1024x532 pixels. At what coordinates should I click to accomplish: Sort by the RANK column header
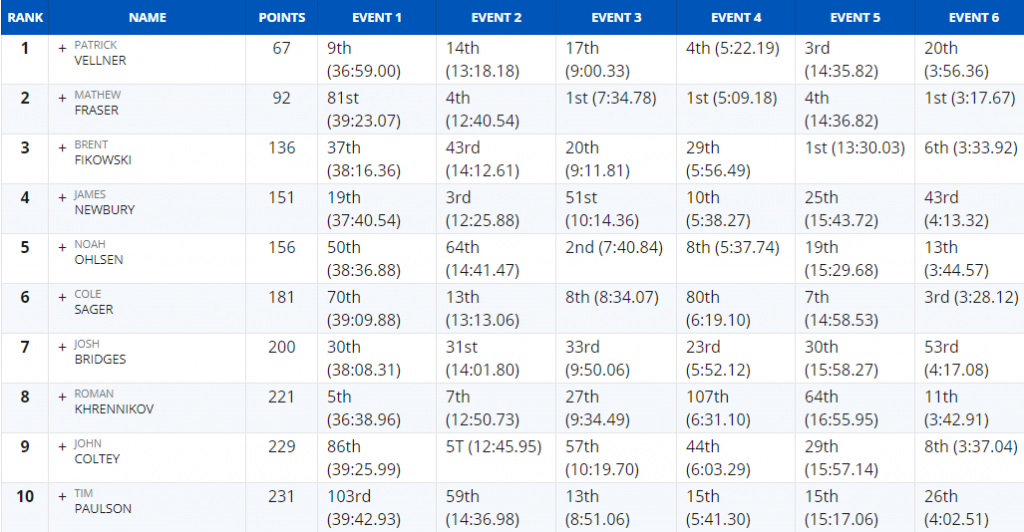pos(25,18)
